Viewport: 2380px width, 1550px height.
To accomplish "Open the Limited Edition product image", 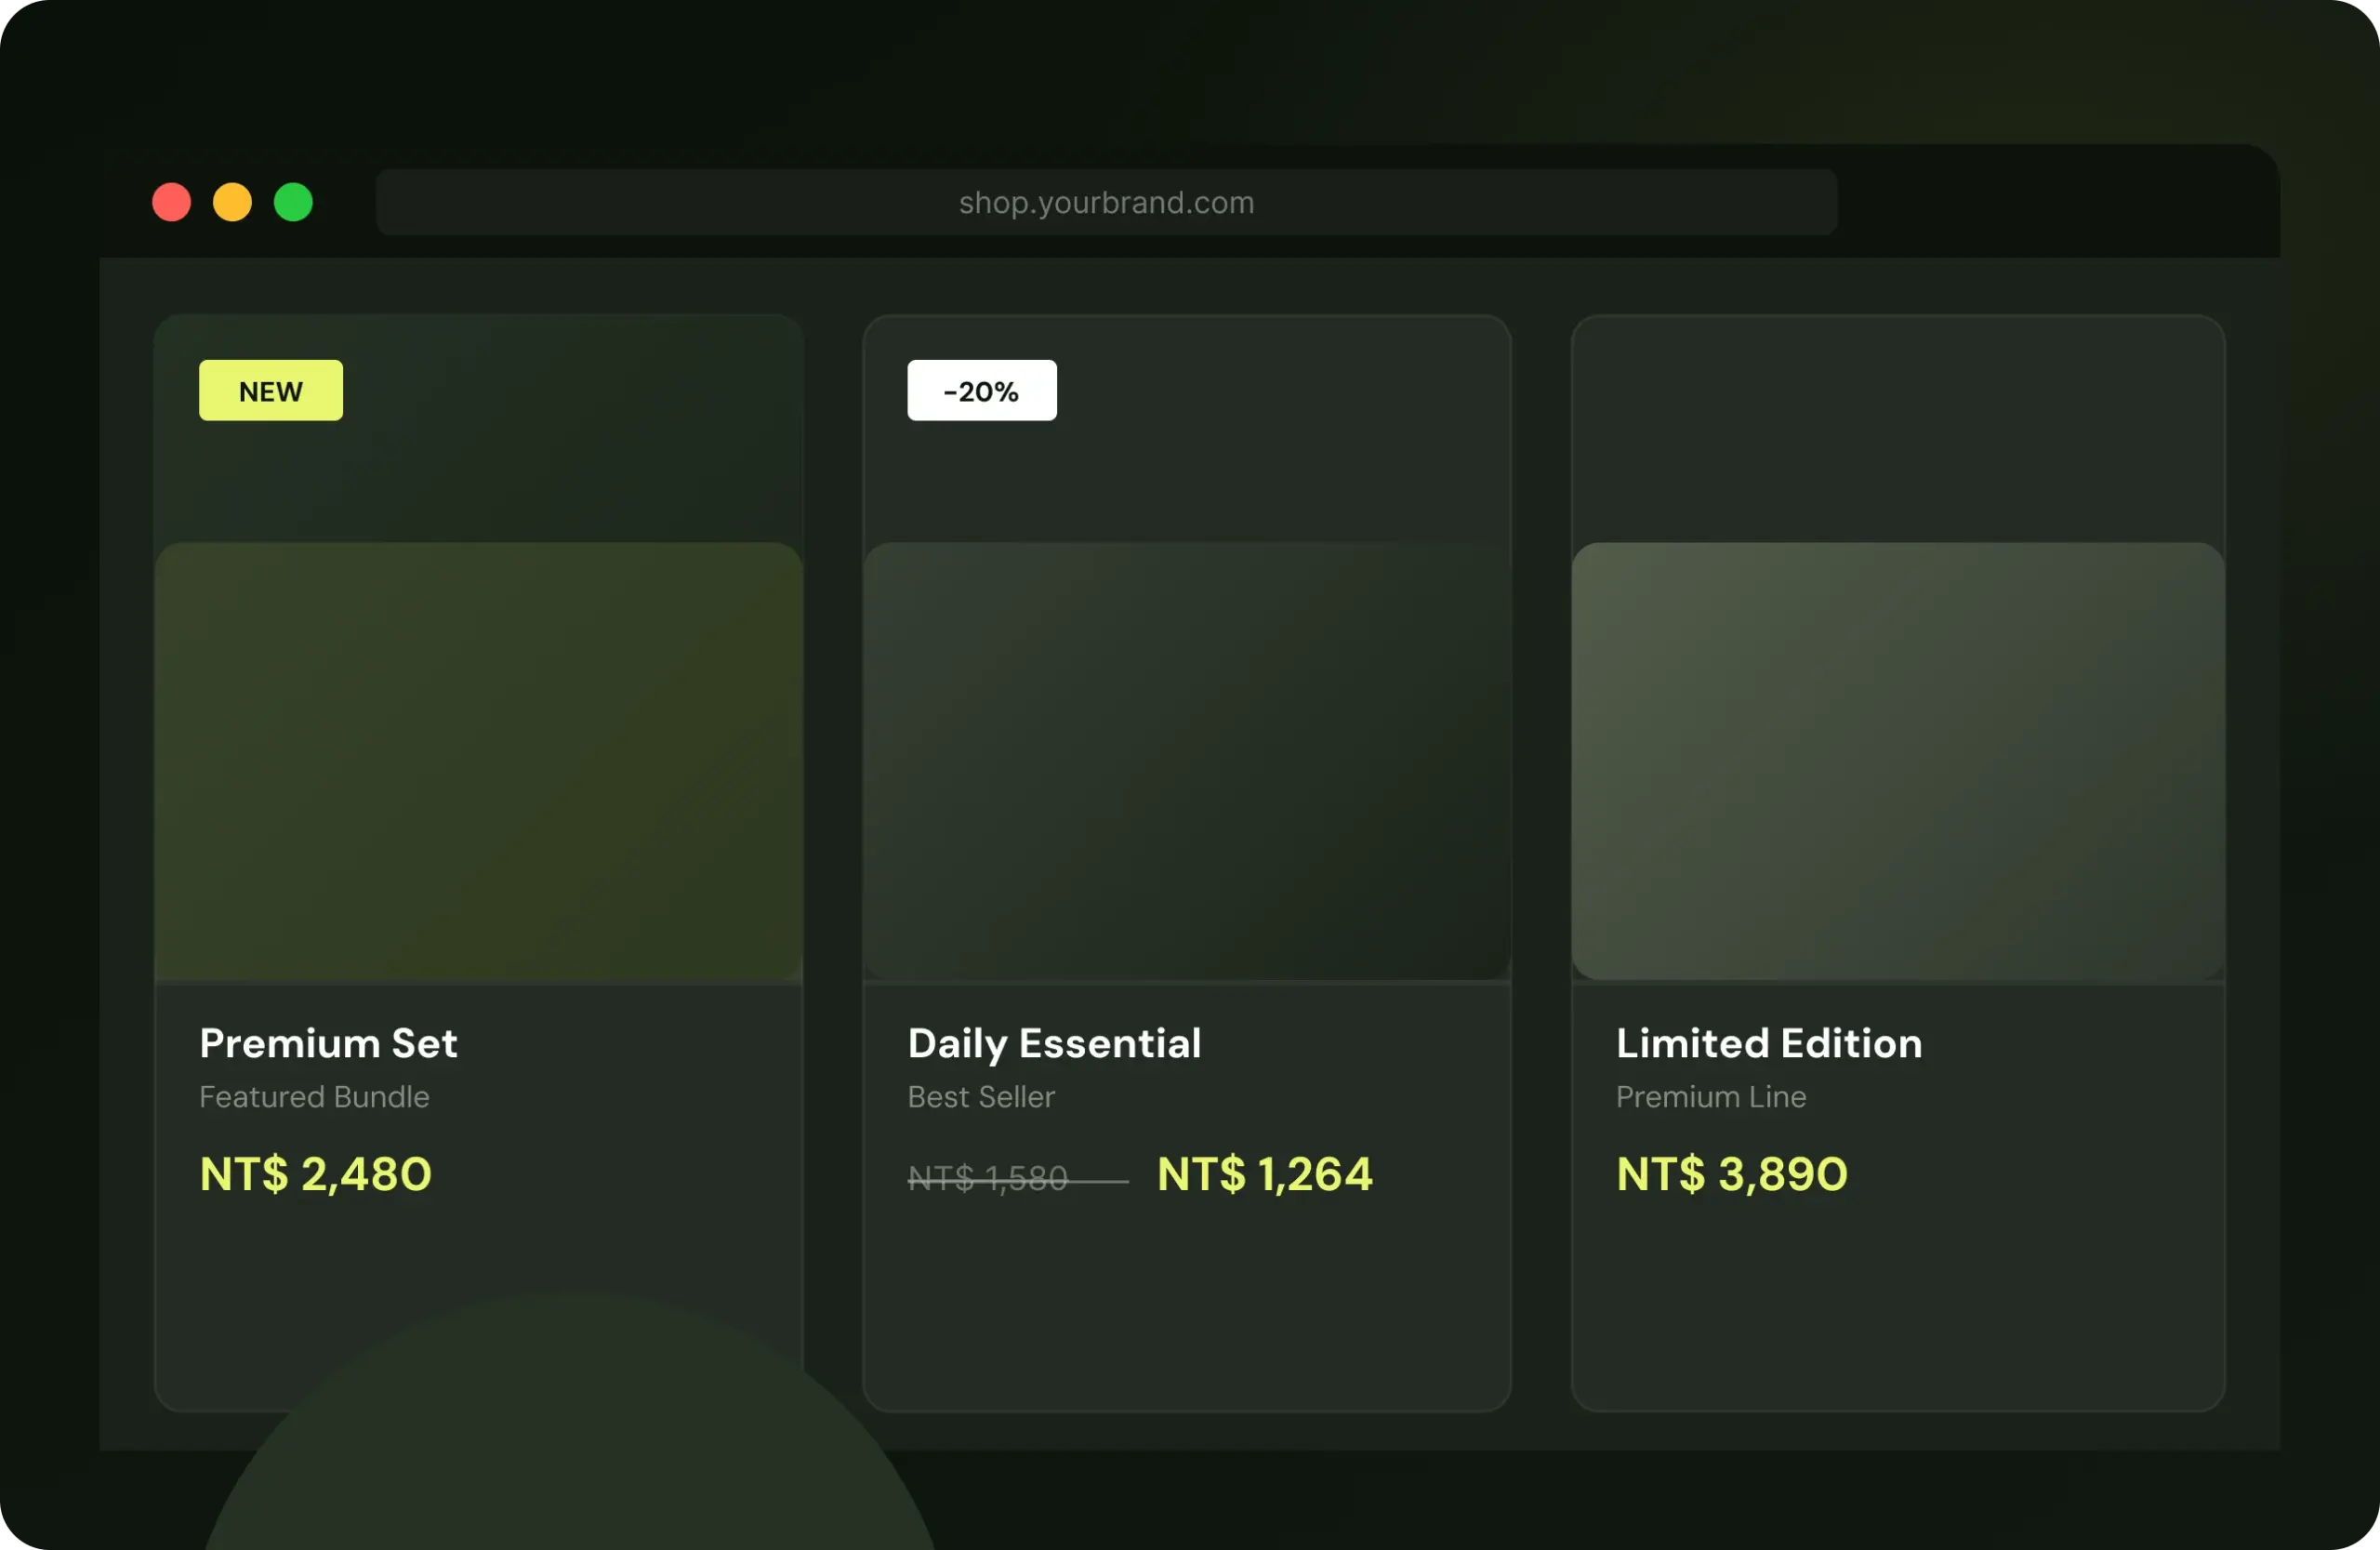I will [x=1898, y=762].
